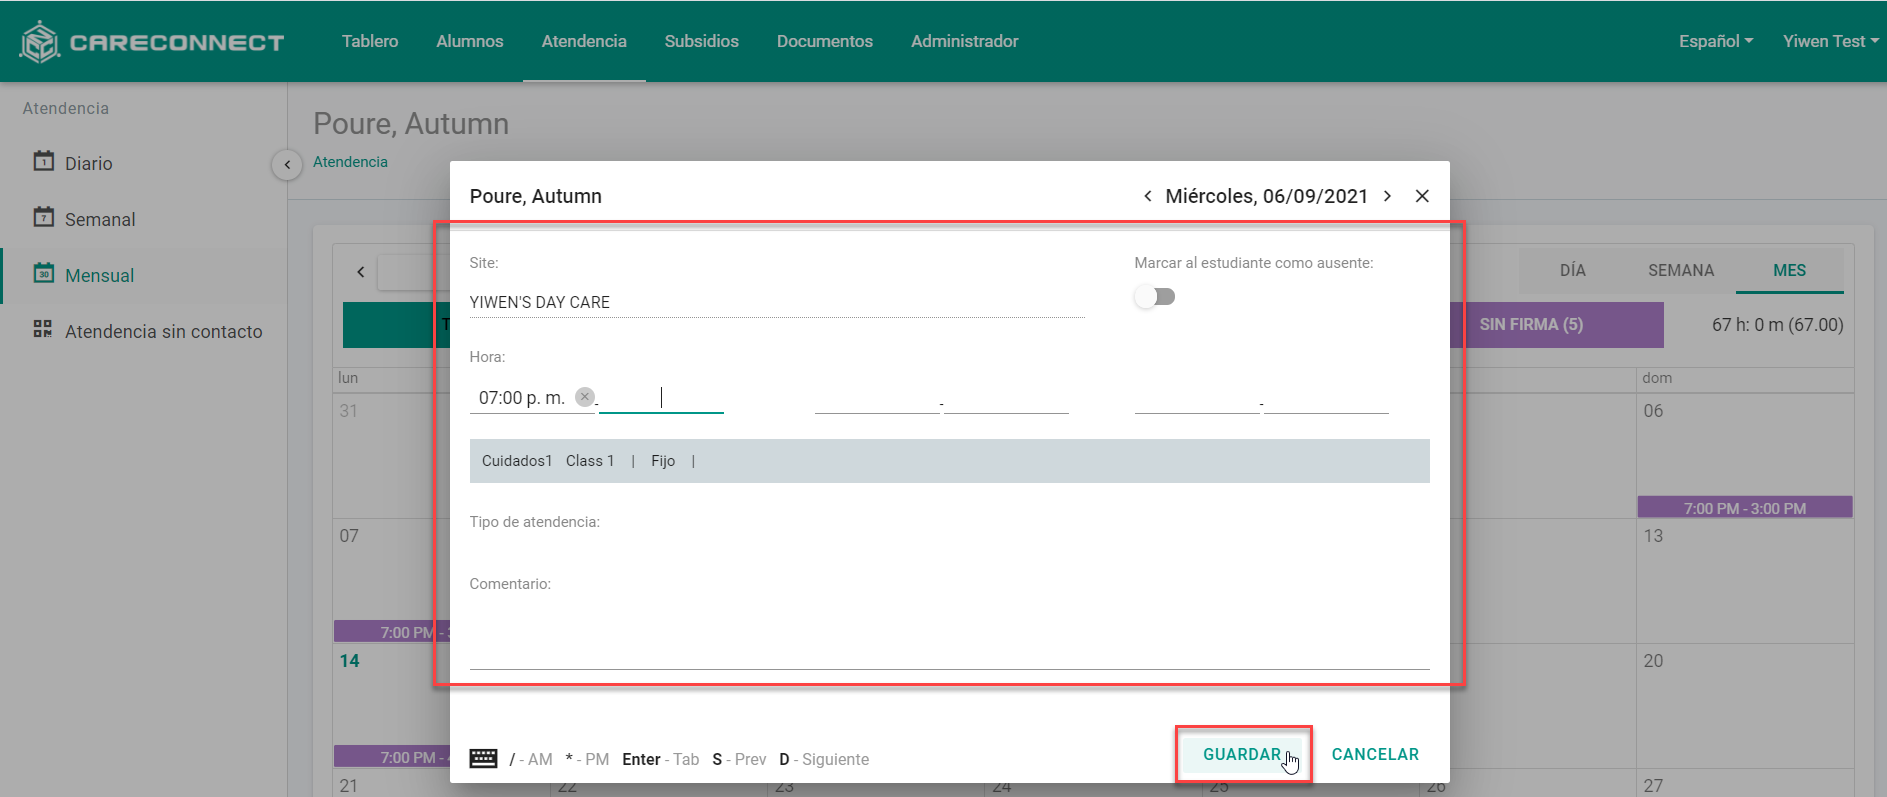Viewport: 1887px width, 797px height.
Task: Click the CareConnect logo icon
Action: click(x=40, y=42)
